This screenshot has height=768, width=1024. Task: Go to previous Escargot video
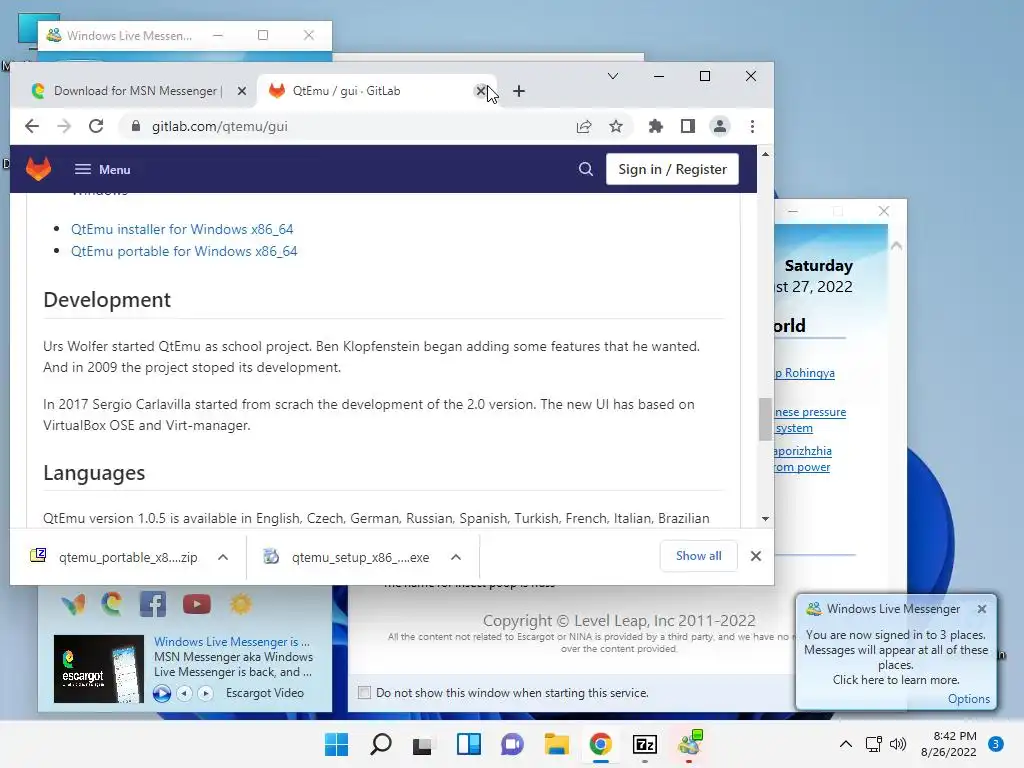[184, 693]
